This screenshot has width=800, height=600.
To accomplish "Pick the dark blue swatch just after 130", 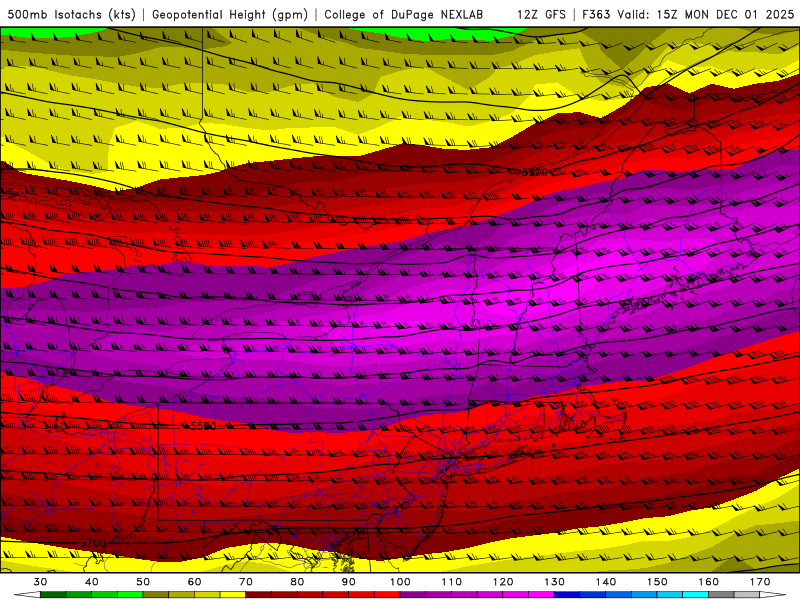I will [x=567, y=595].
